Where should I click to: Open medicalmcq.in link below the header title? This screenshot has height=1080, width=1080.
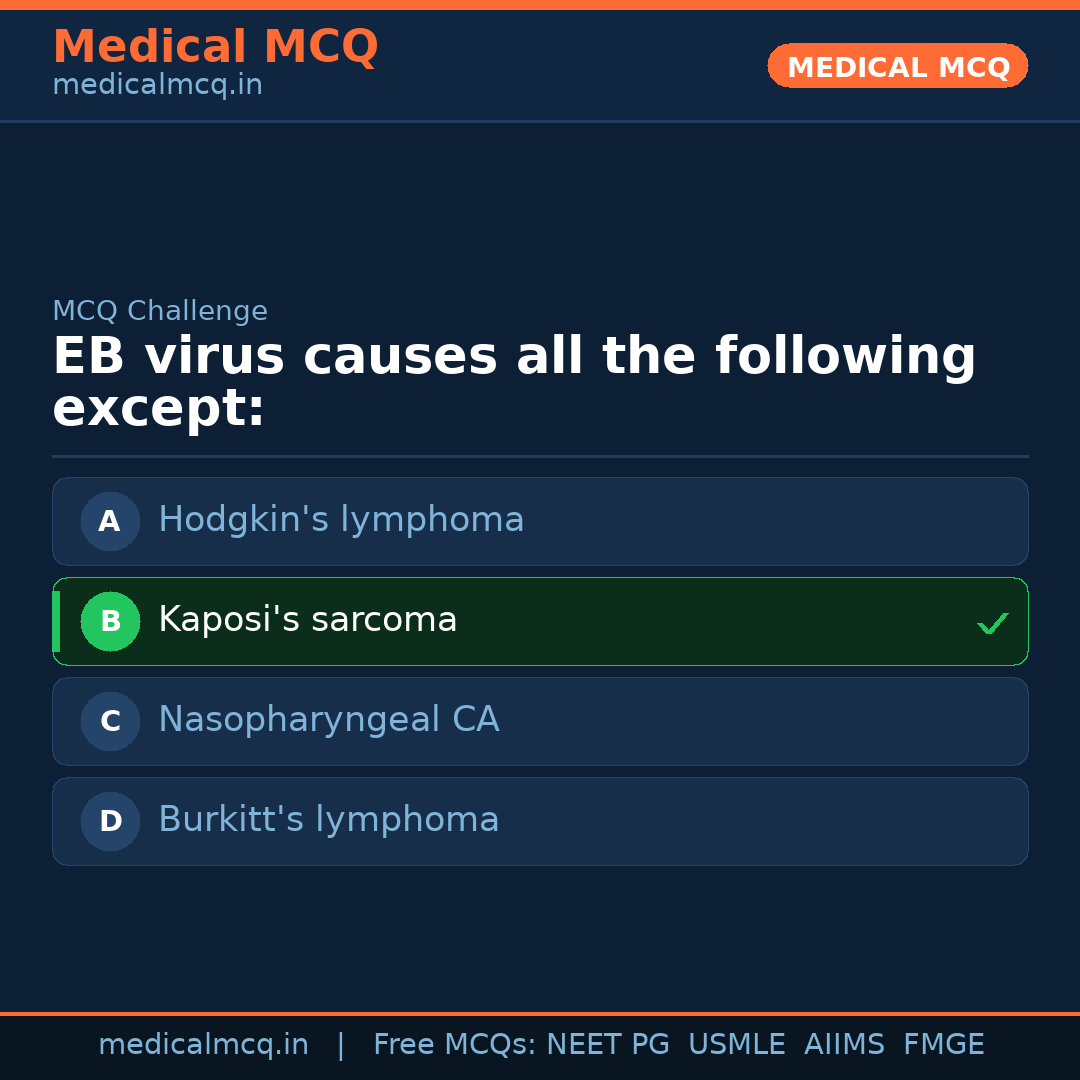pyautogui.click(x=157, y=86)
